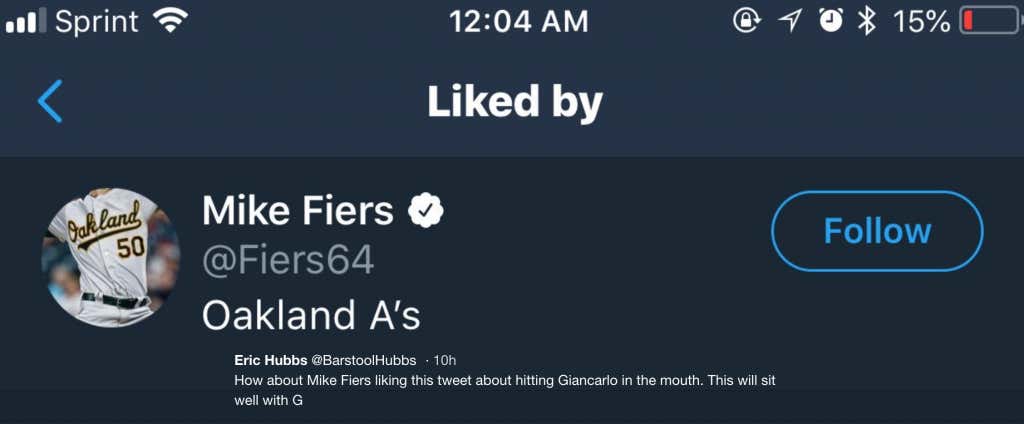Viewport: 1024px width, 424px height.
Task: Open Mike Fiers' profile photo
Action: (x=111, y=257)
